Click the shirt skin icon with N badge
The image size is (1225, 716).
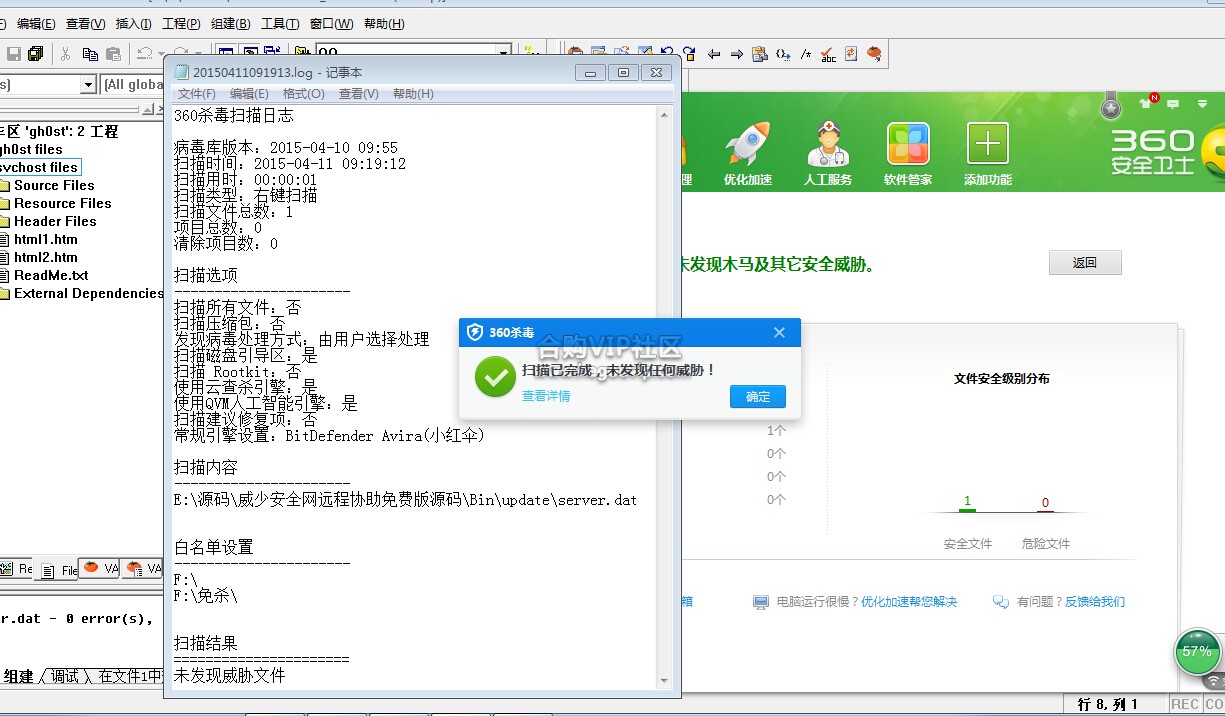[1148, 102]
